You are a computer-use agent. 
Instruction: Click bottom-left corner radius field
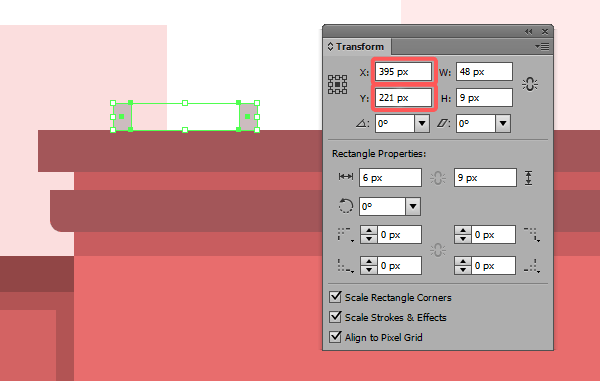(399, 266)
